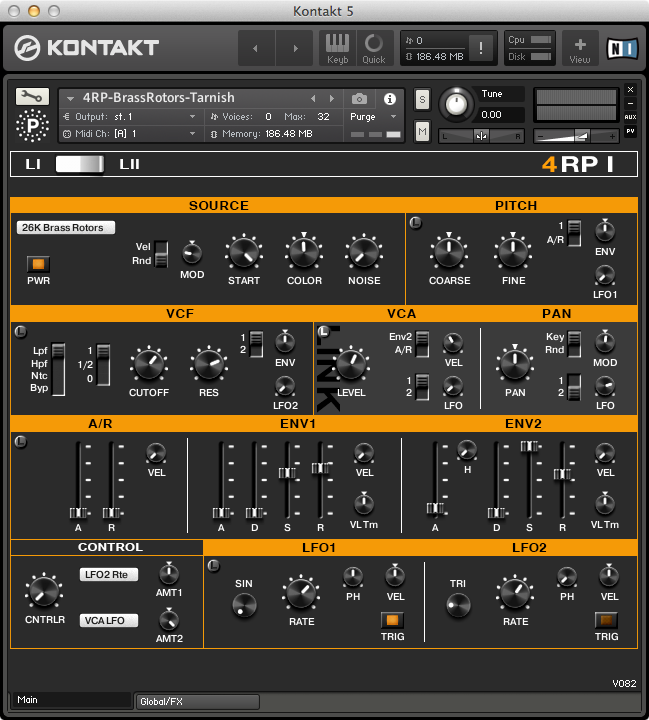The height and width of the screenshot is (720, 649).
Task: Change the LFO1 SIN waveform selector
Action: 244,605
